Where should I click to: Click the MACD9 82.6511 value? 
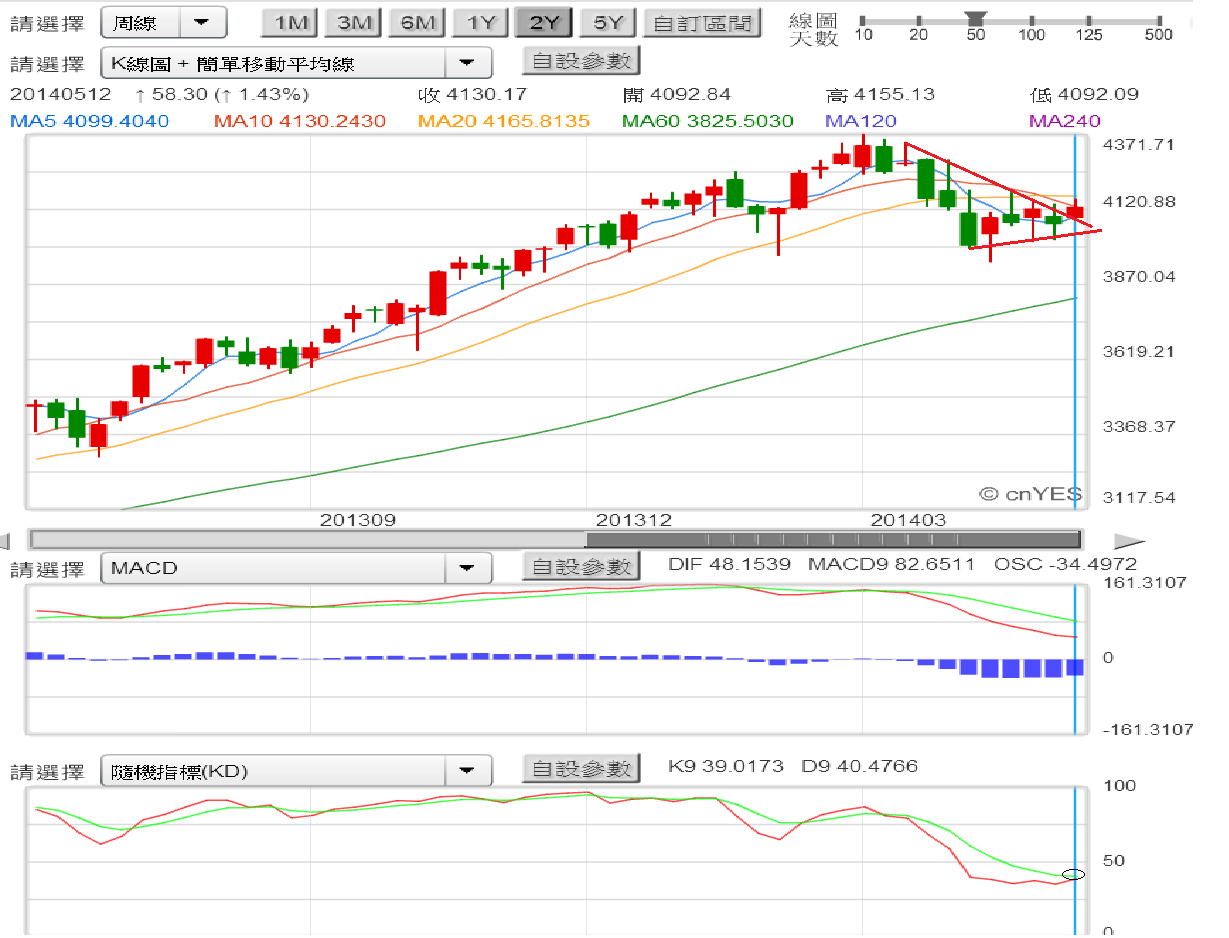[891, 564]
